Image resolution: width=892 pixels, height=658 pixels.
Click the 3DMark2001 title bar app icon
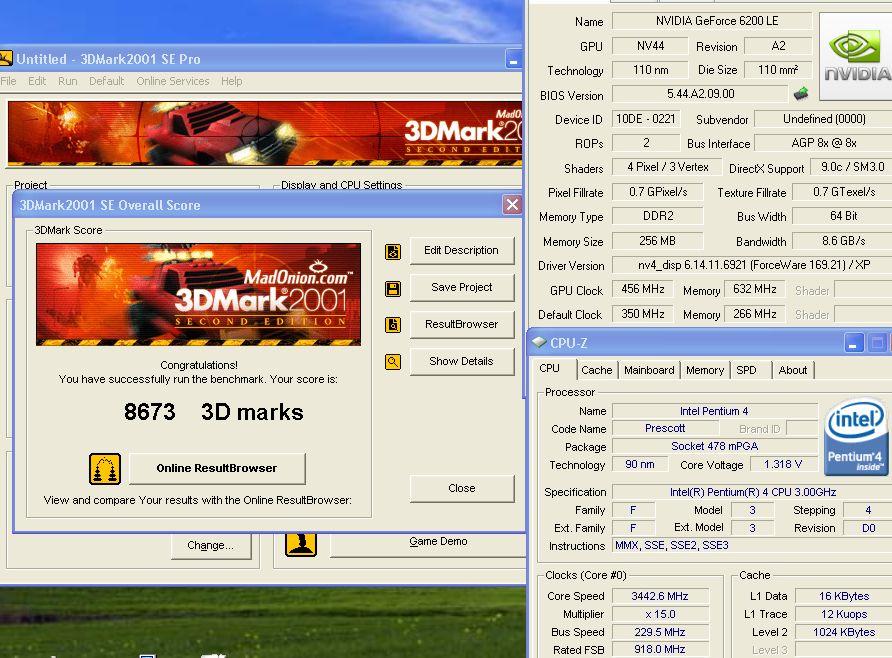point(6,58)
